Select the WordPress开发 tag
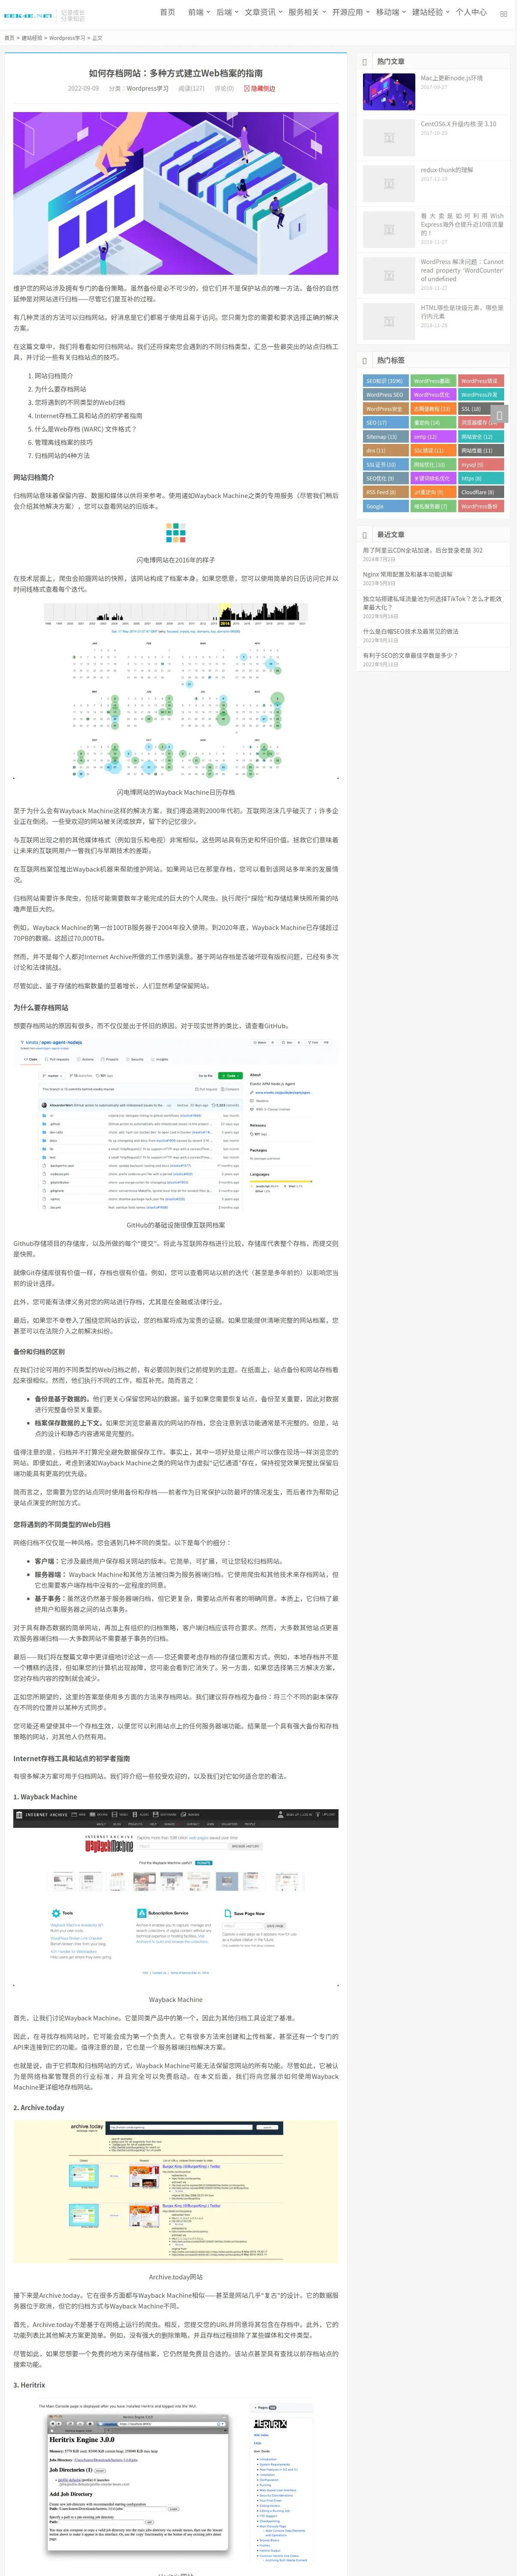 click(480, 395)
